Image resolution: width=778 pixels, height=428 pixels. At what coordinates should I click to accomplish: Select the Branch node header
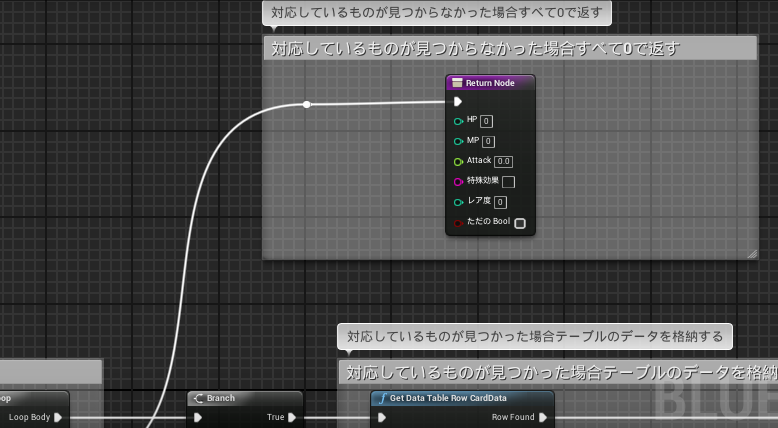tap(245, 398)
